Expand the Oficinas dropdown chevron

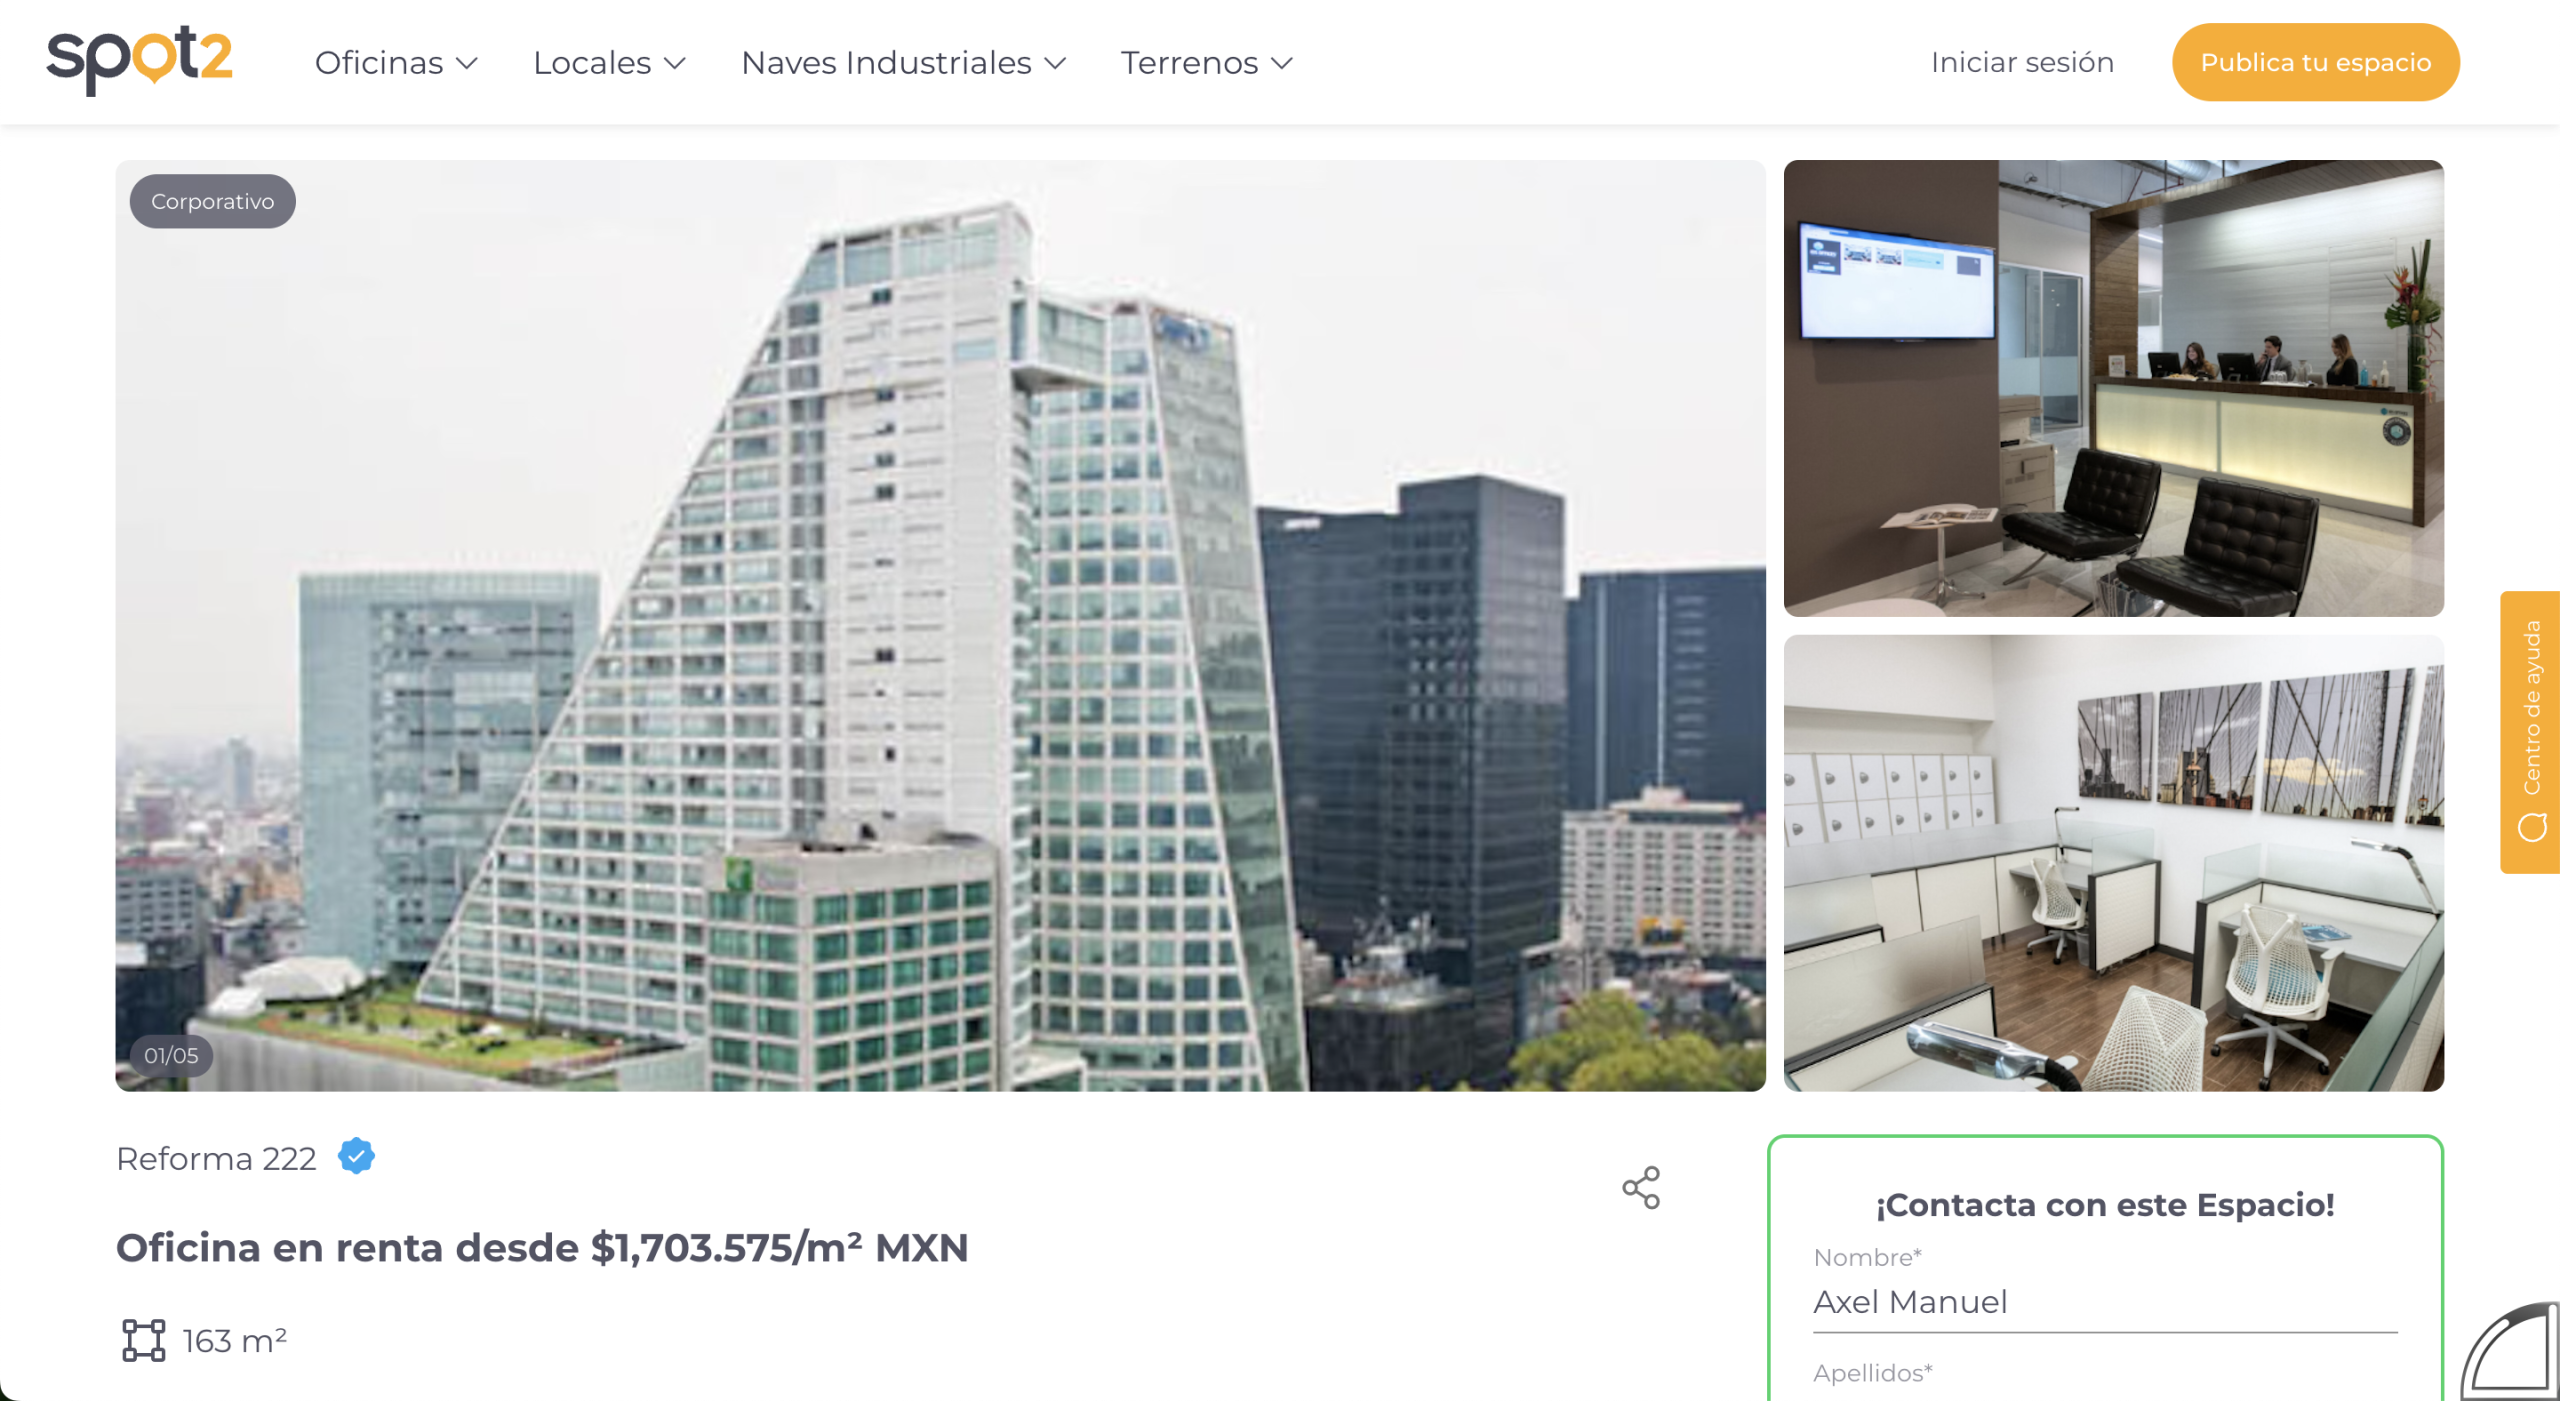coord(467,63)
